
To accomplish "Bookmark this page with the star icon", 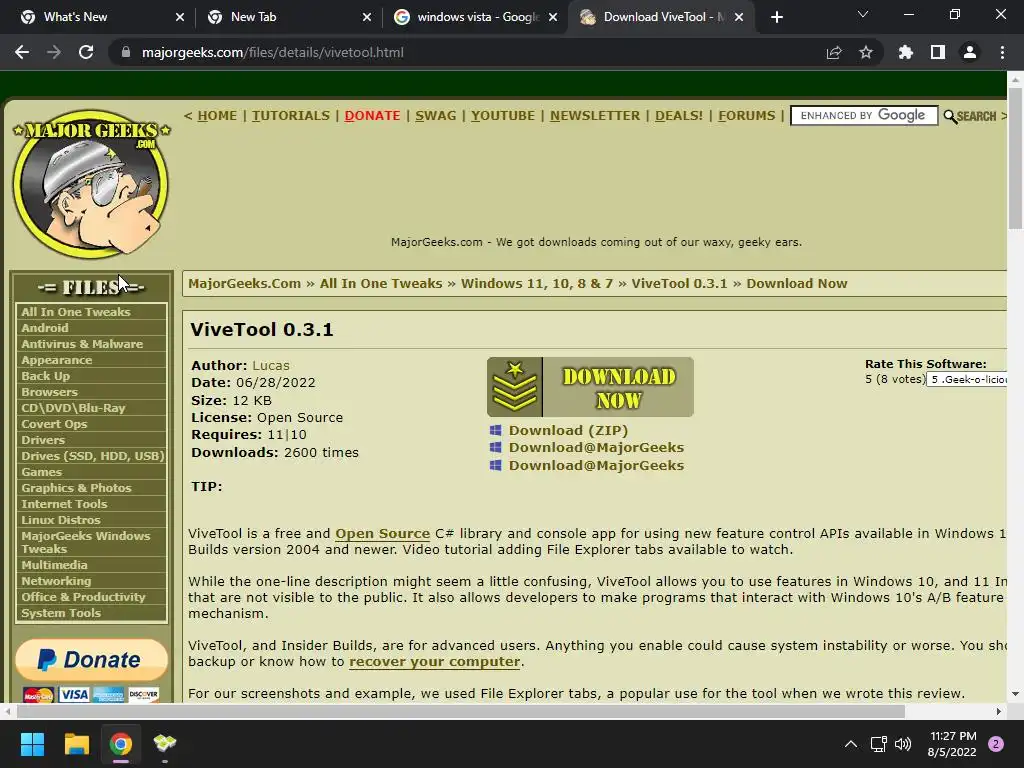I will pyautogui.click(x=866, y=52).
